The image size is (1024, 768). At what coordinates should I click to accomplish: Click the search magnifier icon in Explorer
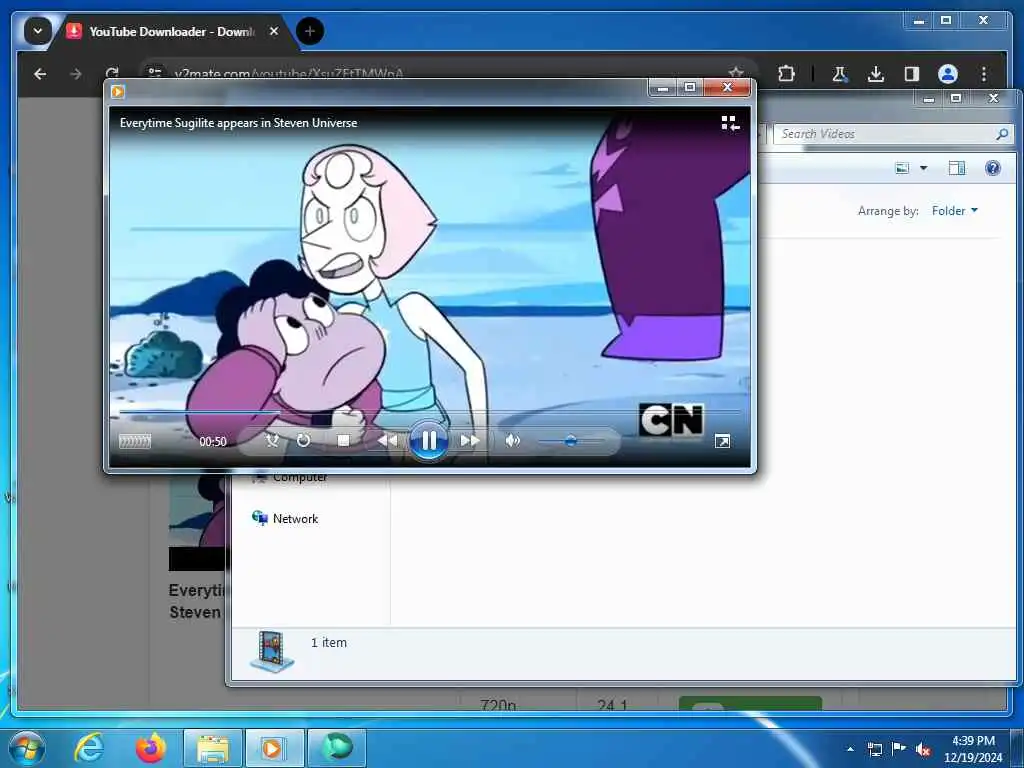pyautogui.click(x=1002, y=134)
